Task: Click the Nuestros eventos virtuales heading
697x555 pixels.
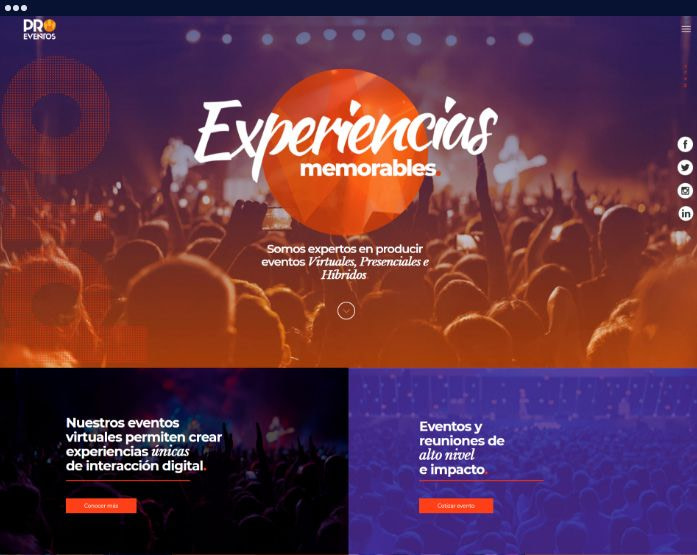Action: pyautogui.click(x=144, y=444)
